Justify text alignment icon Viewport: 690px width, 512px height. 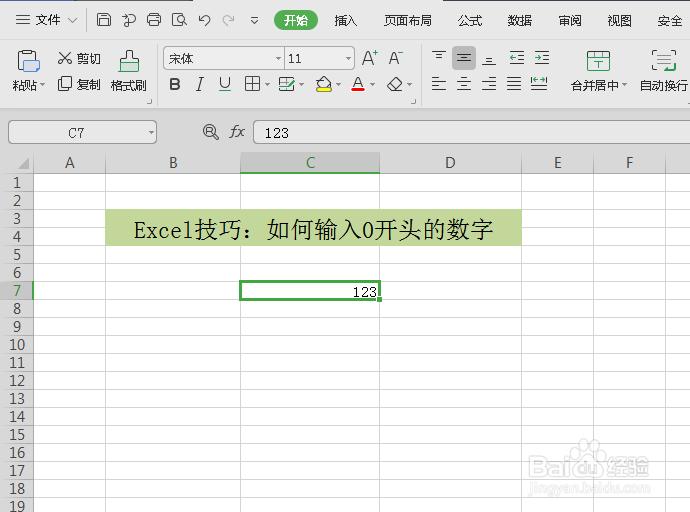point(514,84)
